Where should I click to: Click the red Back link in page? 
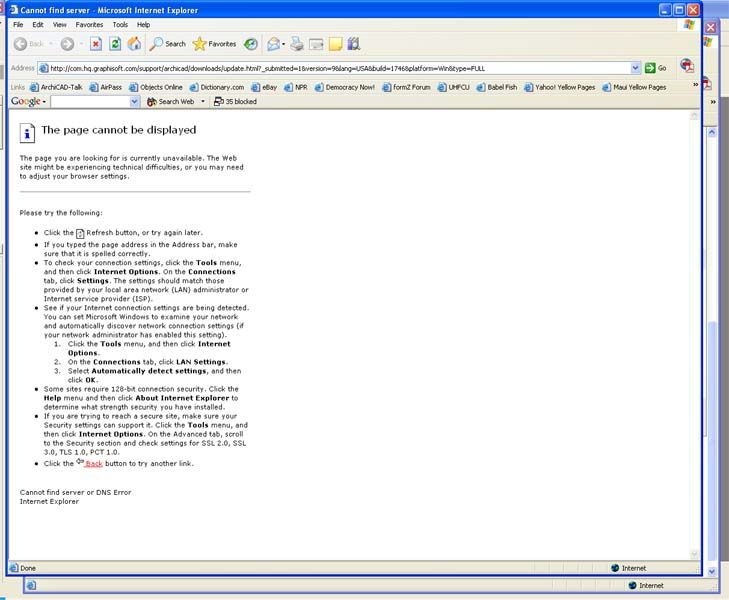coord(93,463)
